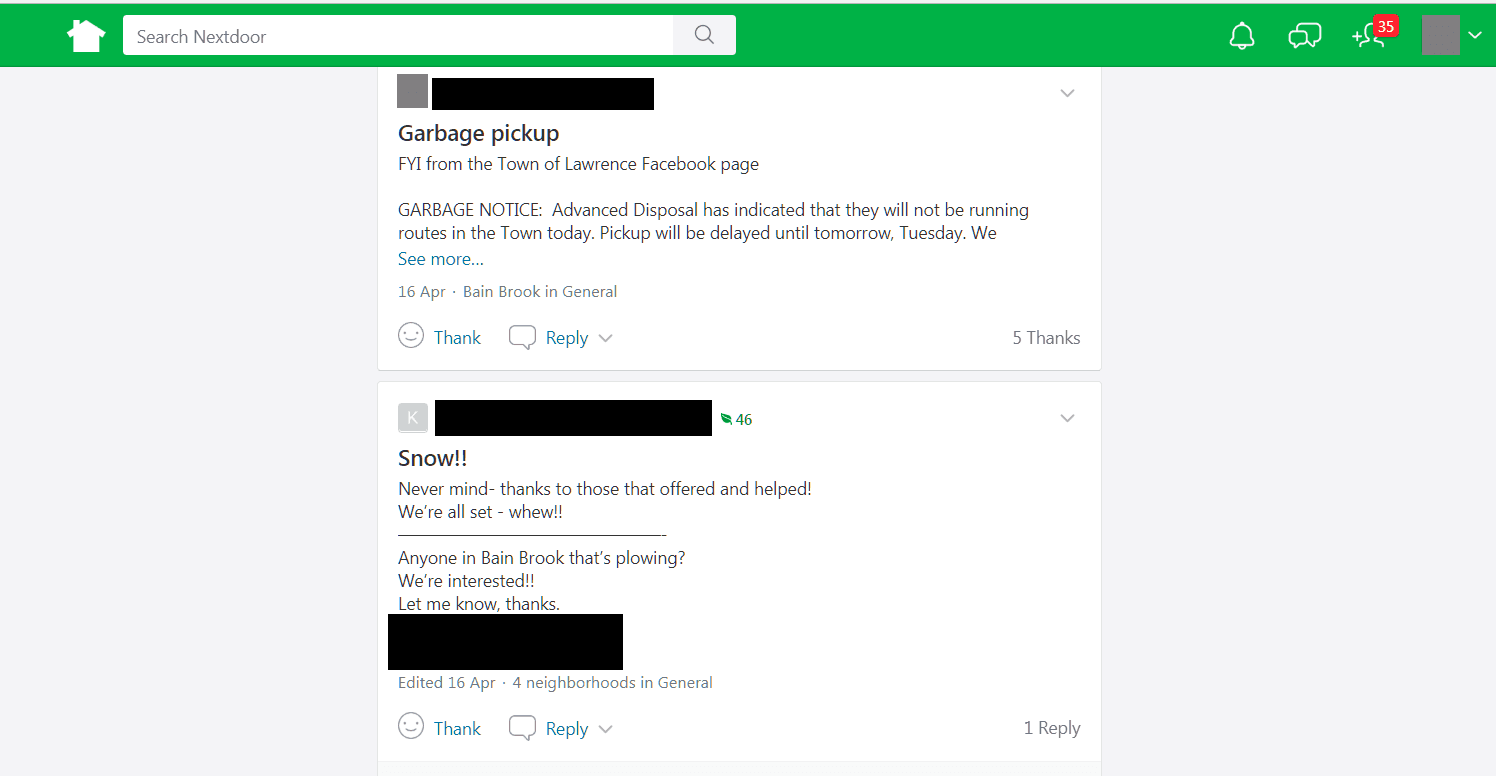1496x776 pixels.
Task: Open the messages chat icon
Action: 1304,36
